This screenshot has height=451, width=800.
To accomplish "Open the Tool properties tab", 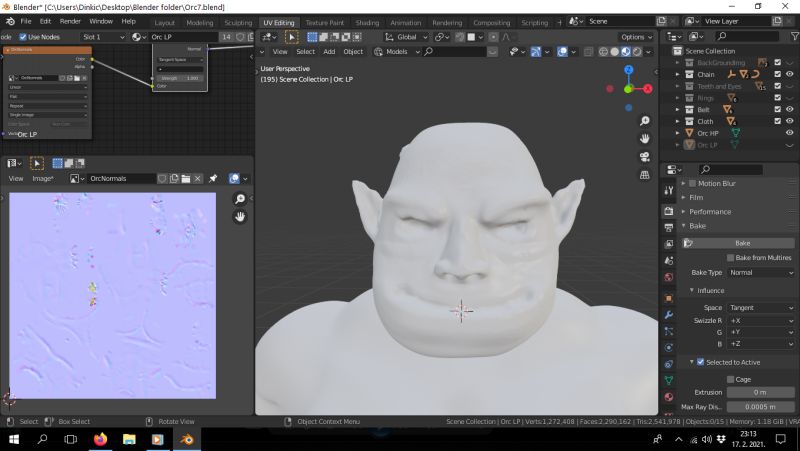I will pos(669,190).
